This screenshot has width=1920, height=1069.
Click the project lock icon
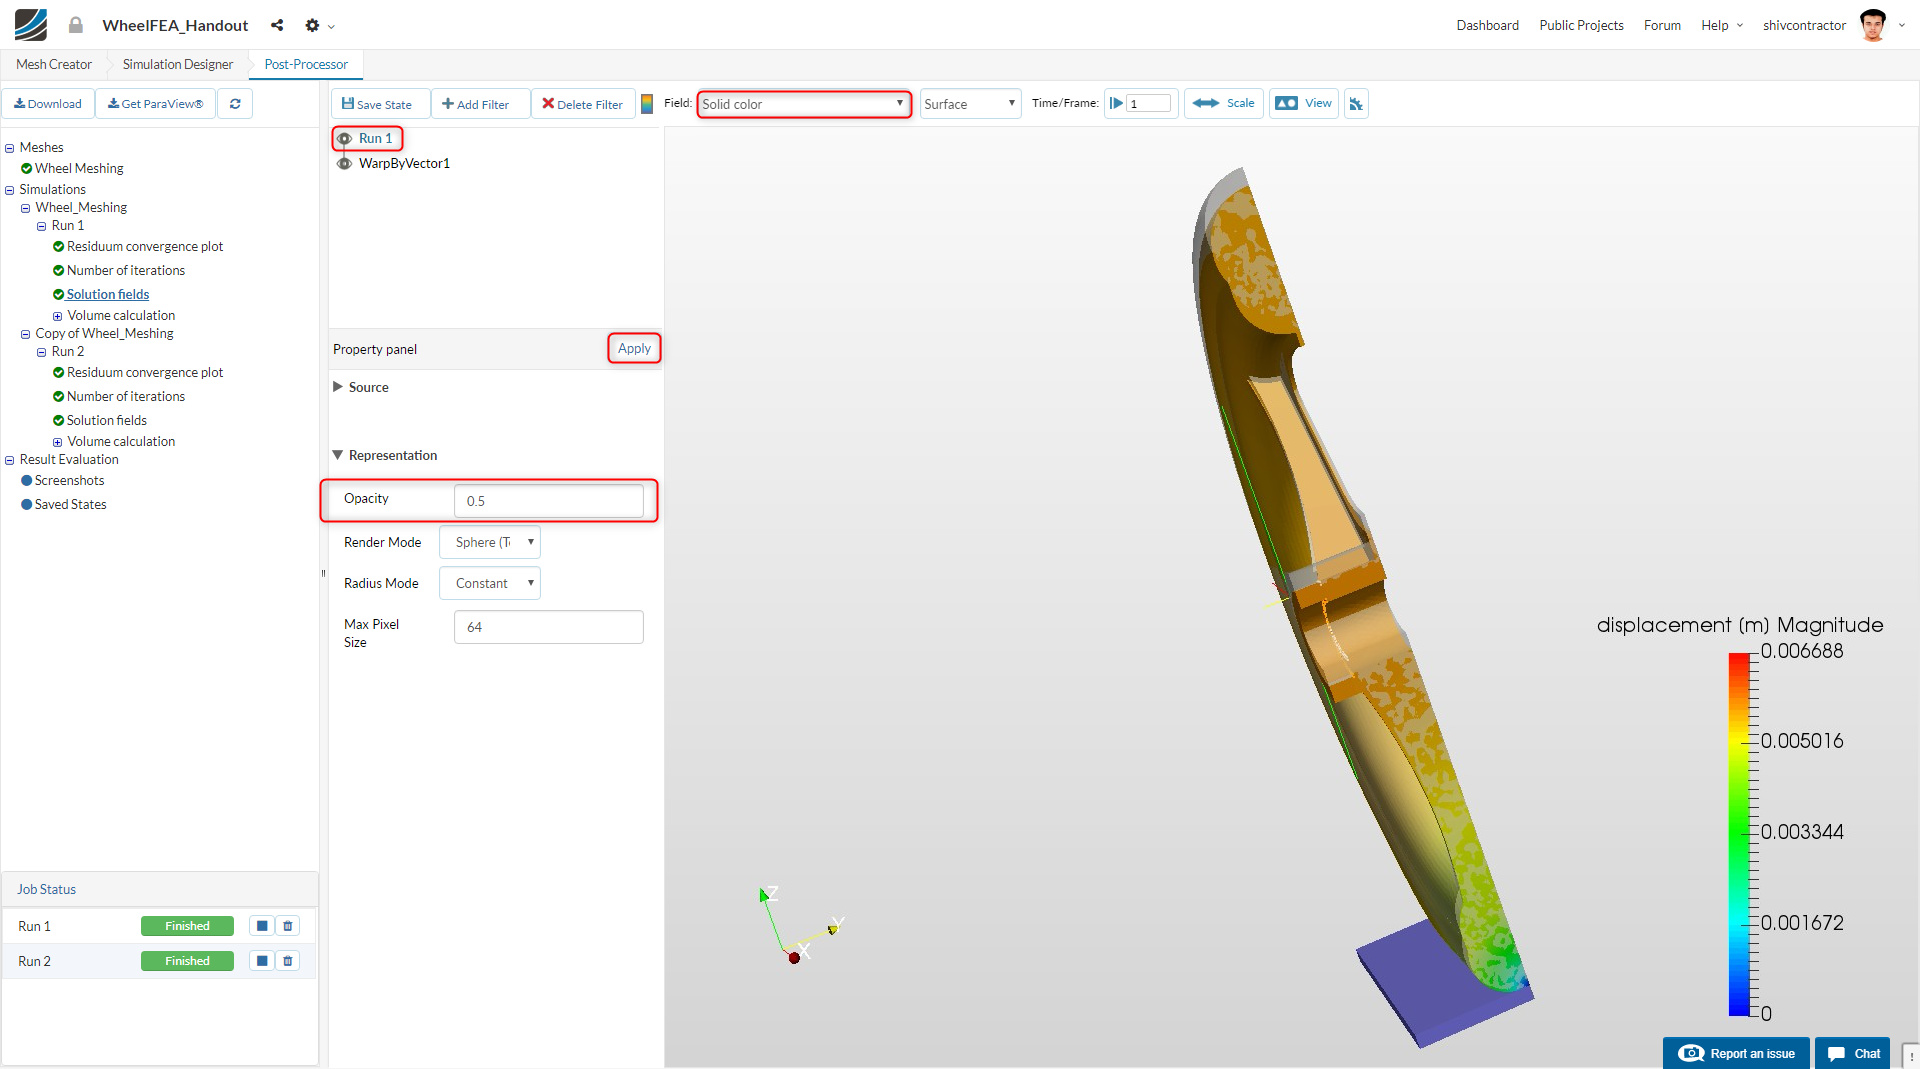coord(76,25)
